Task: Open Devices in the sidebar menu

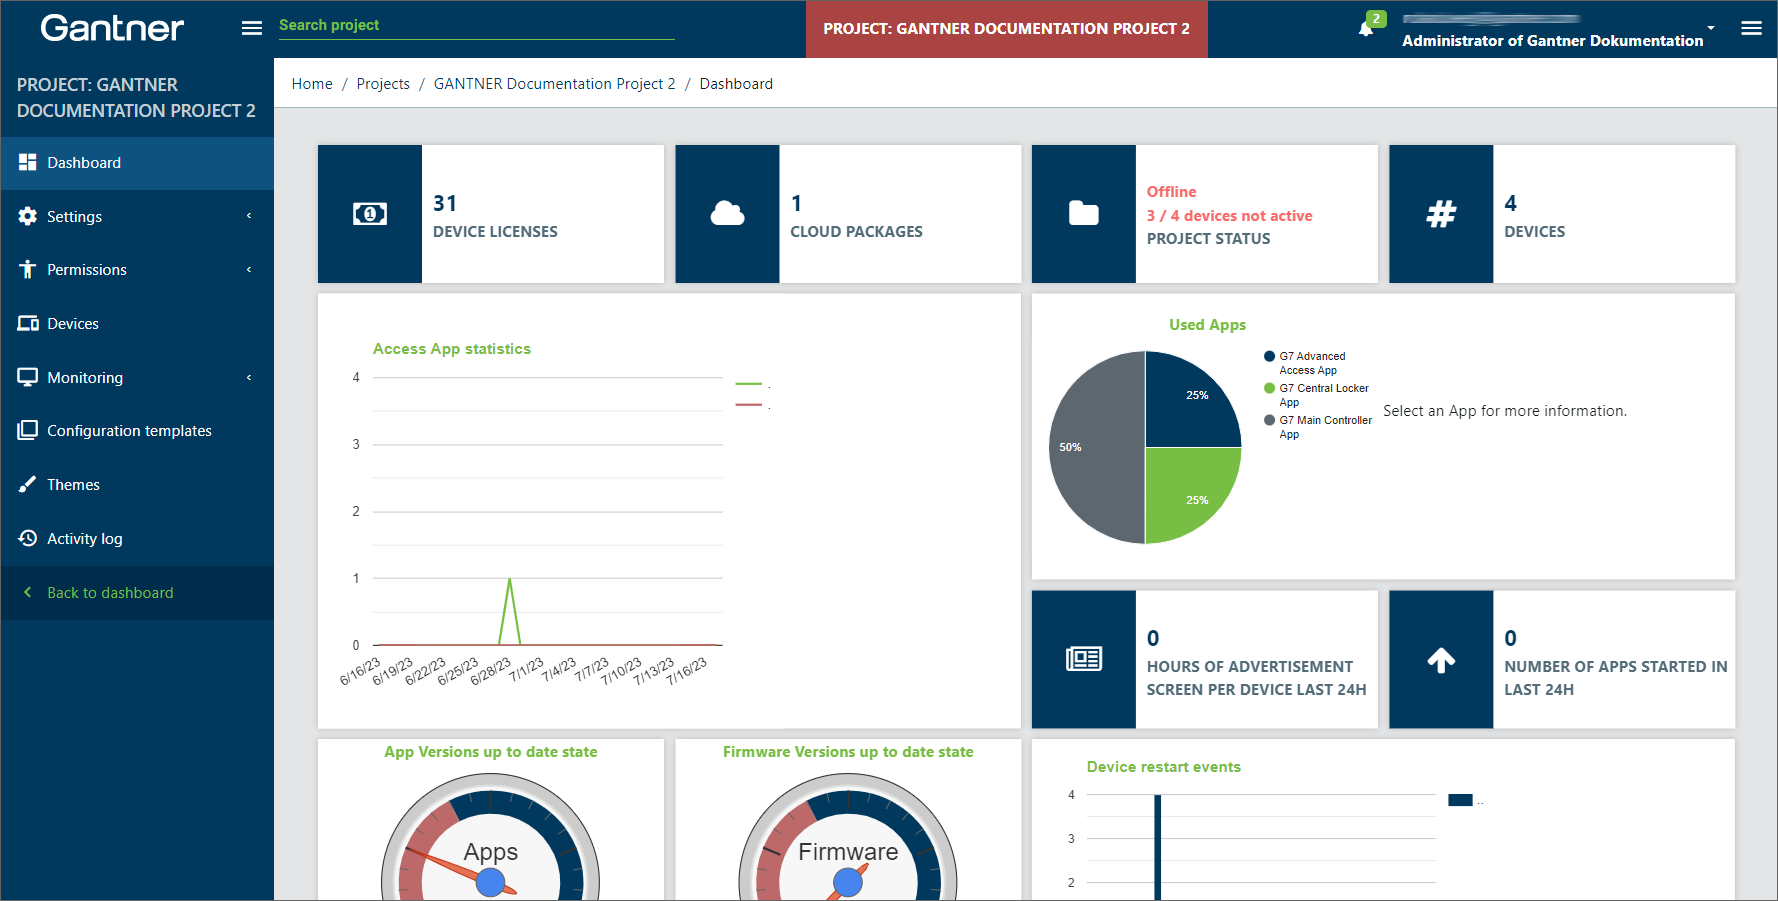Action: click(x=137, y=324)
